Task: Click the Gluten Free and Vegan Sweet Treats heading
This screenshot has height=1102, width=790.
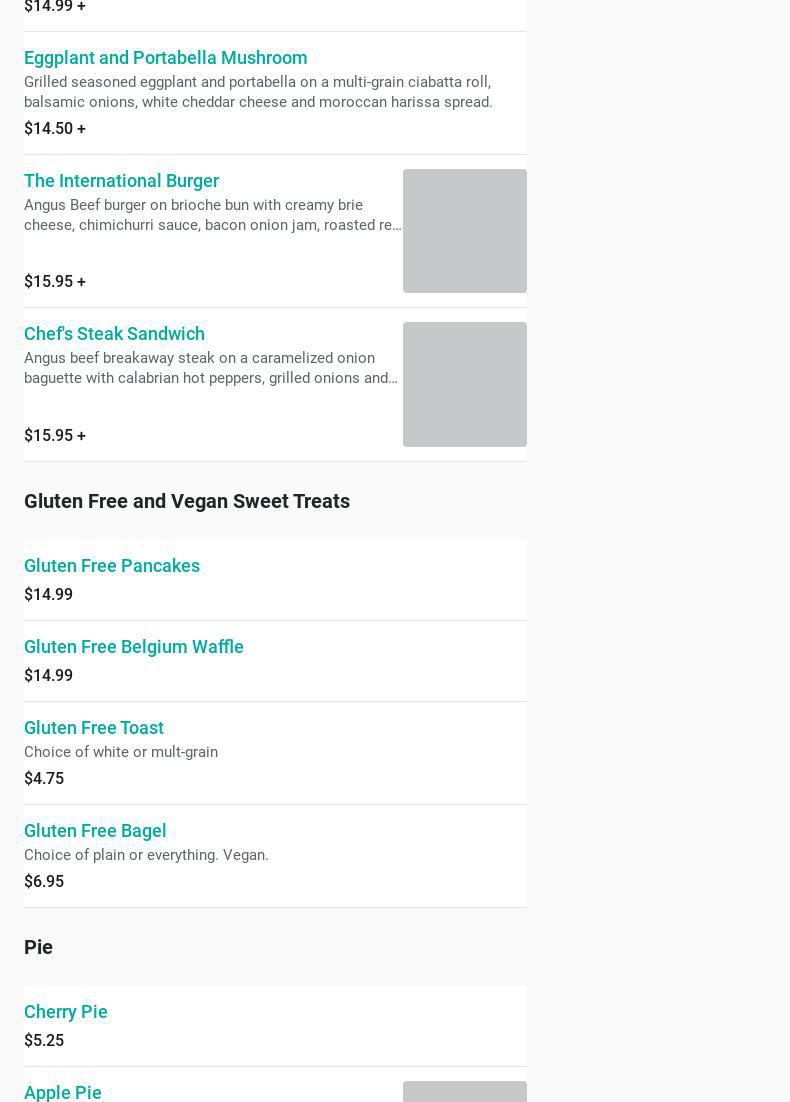Action: click(x=187, y=501)
